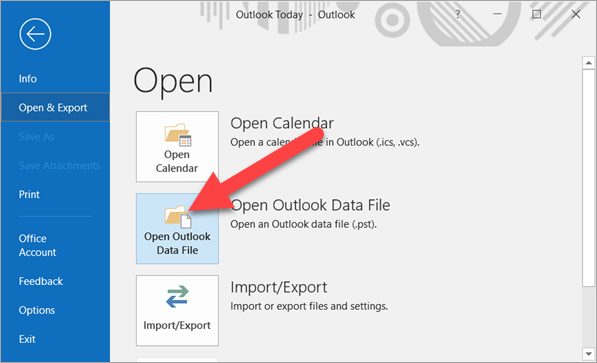Open the Office Account page

[37, 245]
